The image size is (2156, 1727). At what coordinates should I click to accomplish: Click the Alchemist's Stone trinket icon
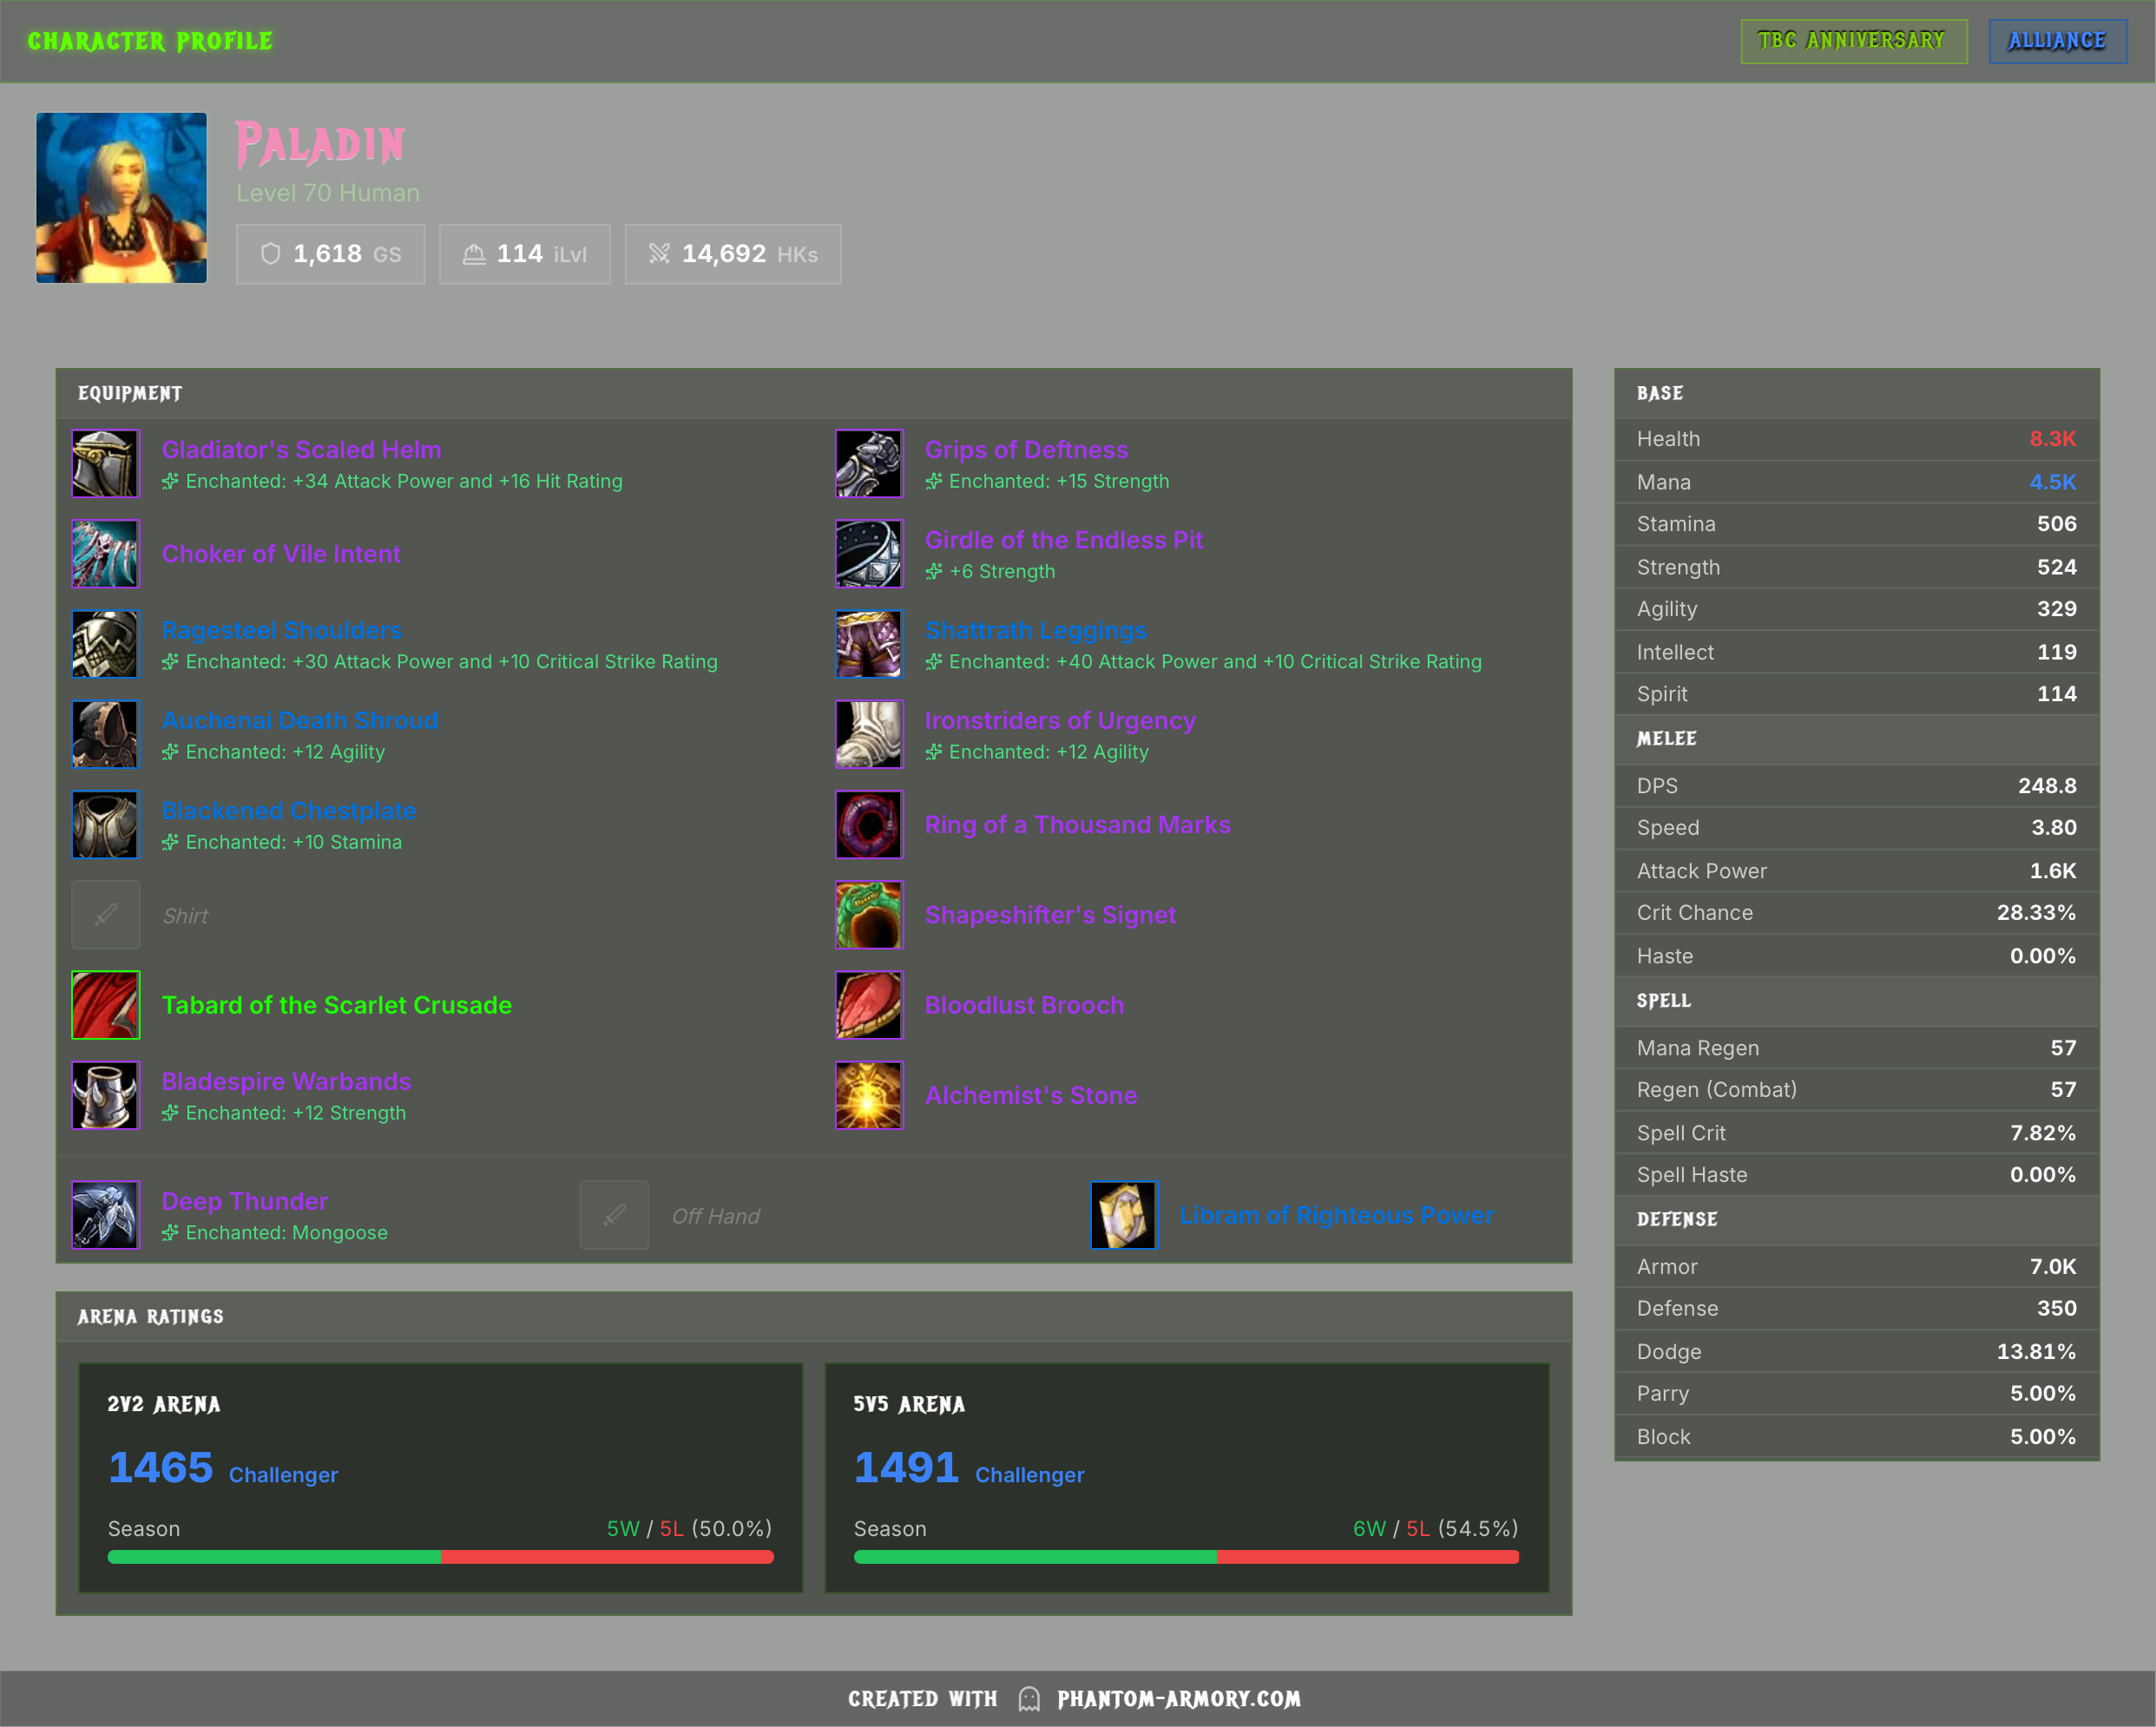coord(869,1095)
